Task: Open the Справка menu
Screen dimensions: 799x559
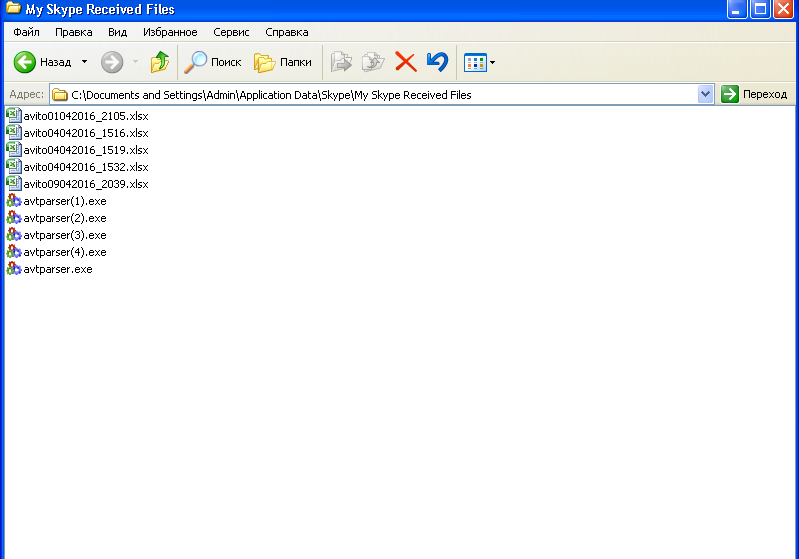Action: pyautogui.click(x=287, y=32)
